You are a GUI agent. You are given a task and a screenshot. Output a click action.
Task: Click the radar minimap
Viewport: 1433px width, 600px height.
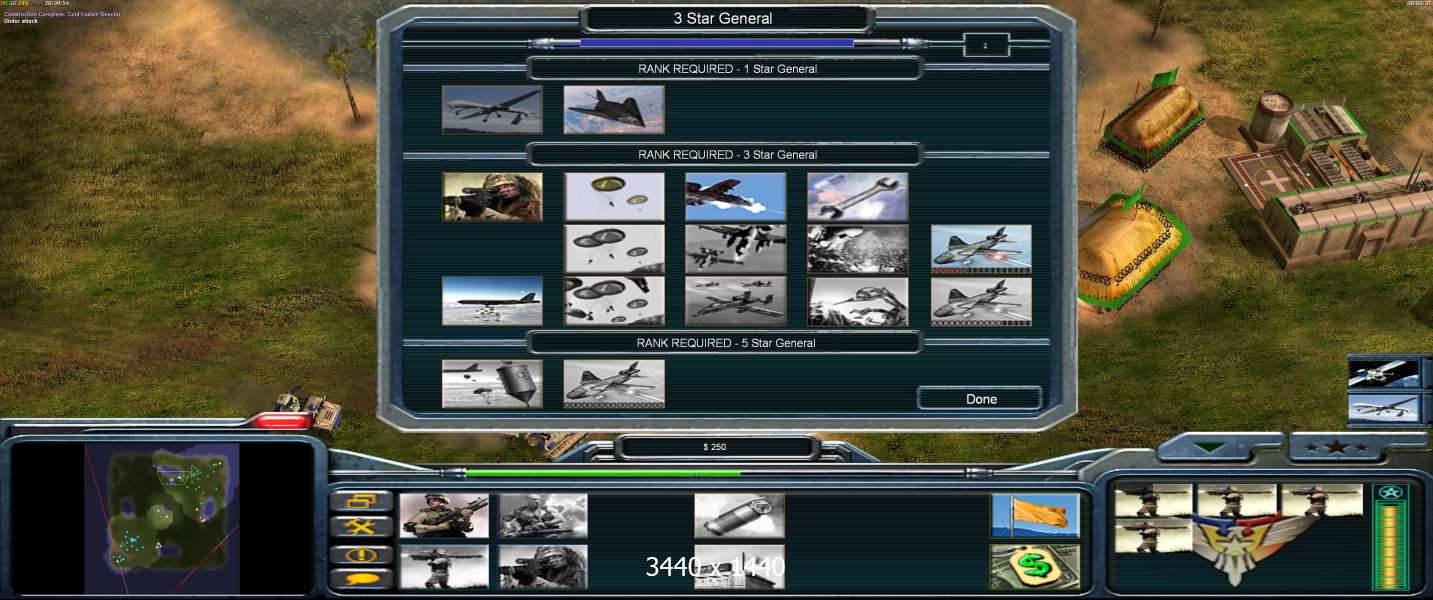click(x=162, y=518)
